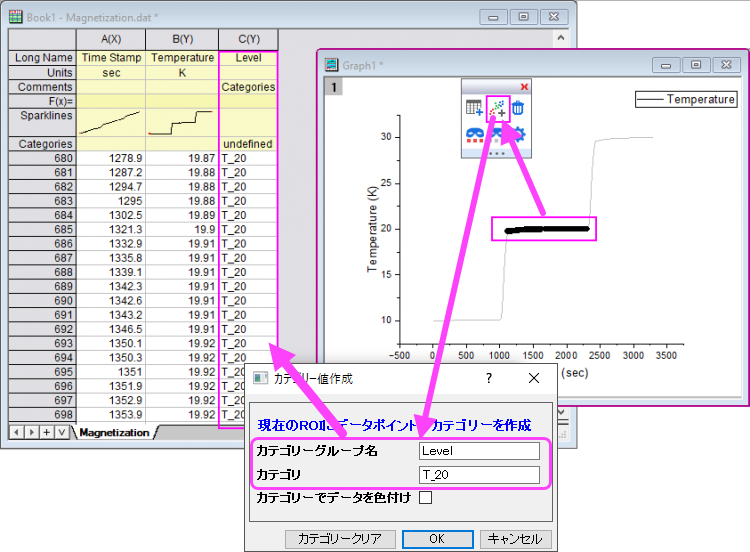Select row header 685

click(43, 230)
